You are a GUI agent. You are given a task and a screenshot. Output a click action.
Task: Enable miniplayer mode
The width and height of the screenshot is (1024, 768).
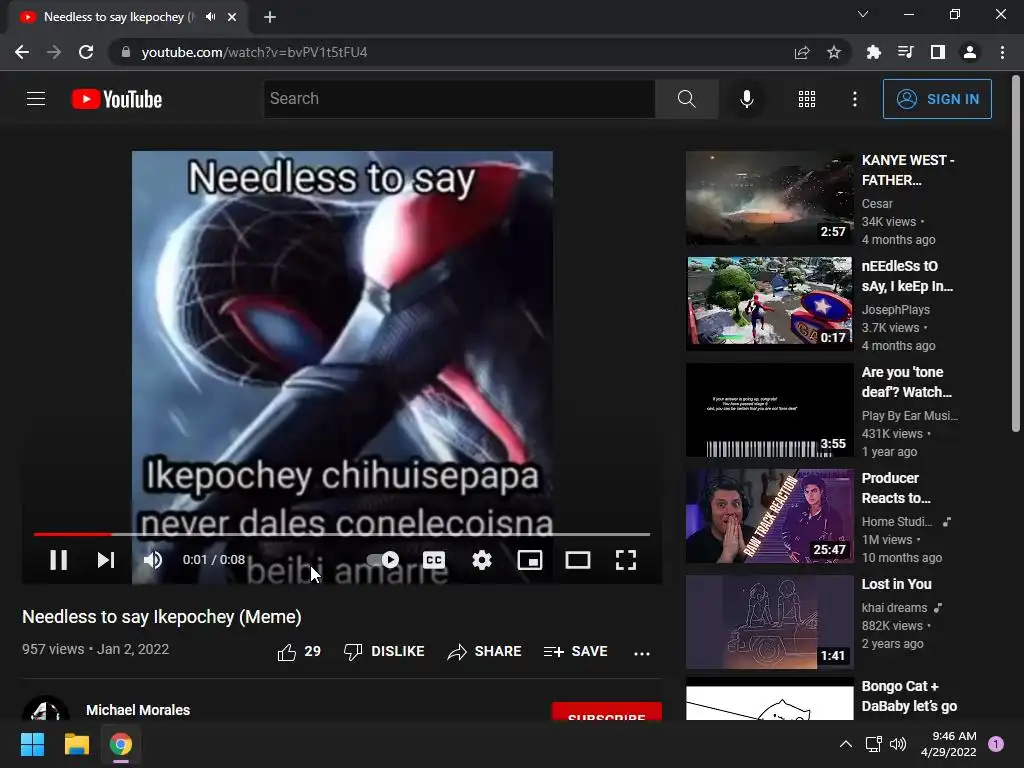[x=530, y=560]
